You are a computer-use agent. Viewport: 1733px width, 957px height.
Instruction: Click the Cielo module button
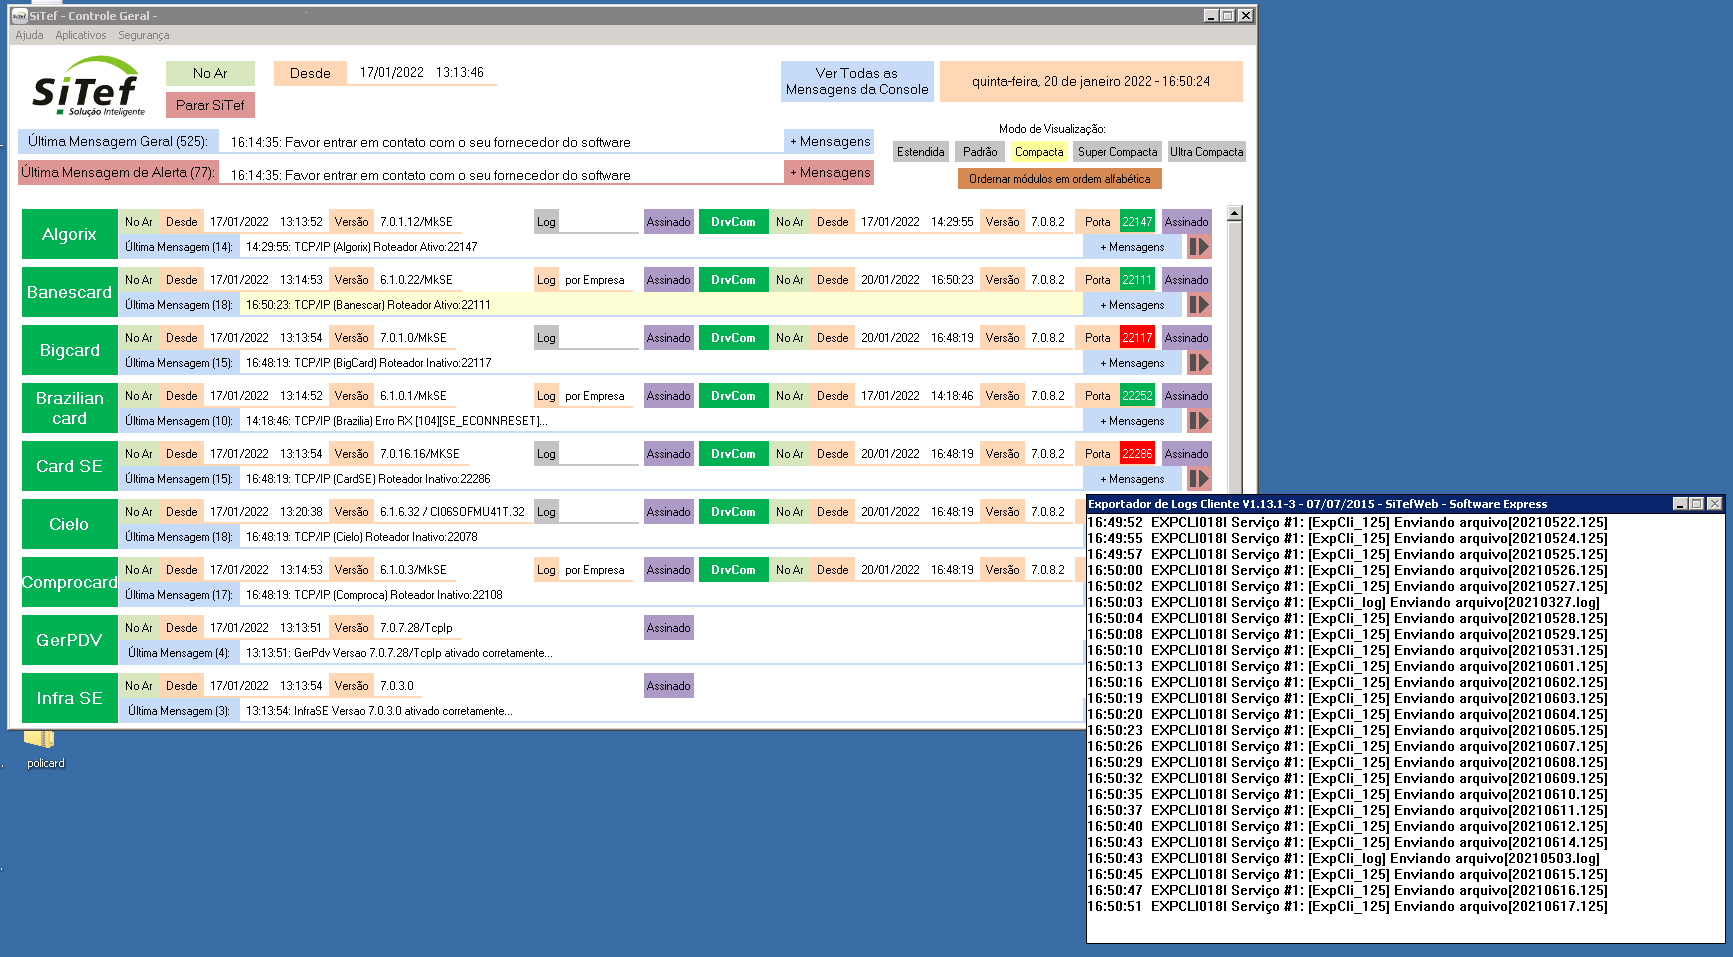(x=69, y=524)
